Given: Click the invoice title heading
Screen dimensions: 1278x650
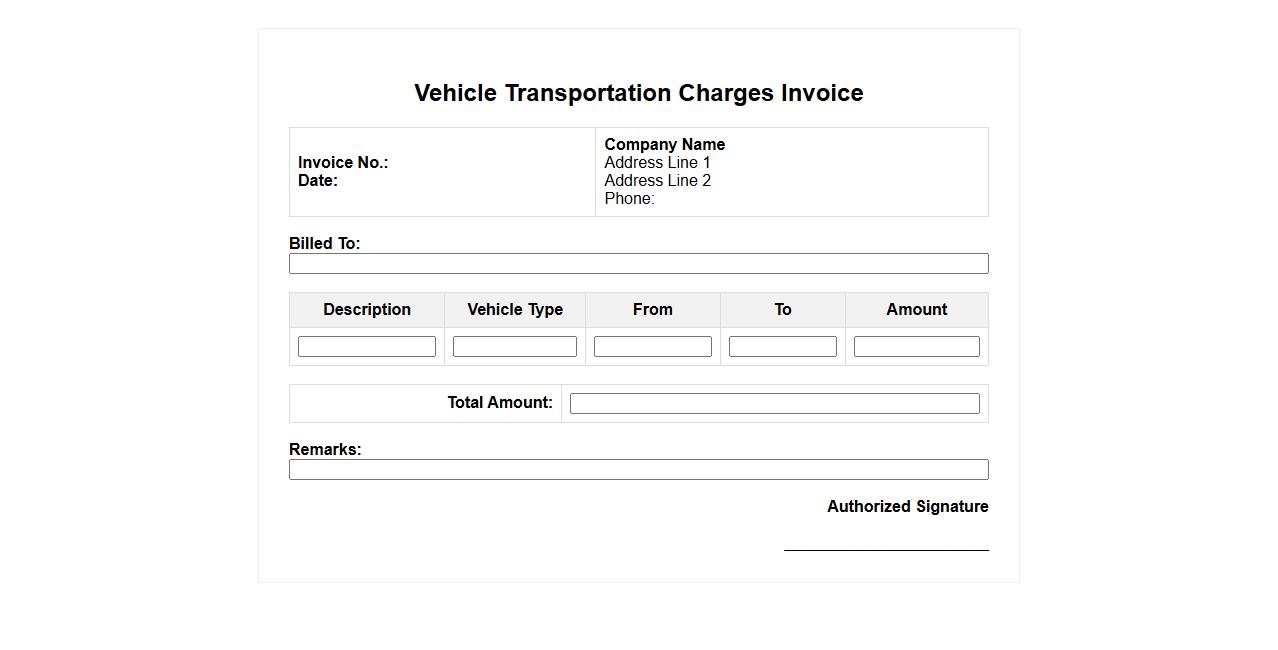Looking at the screenshot, I should (x=638, y=93).
